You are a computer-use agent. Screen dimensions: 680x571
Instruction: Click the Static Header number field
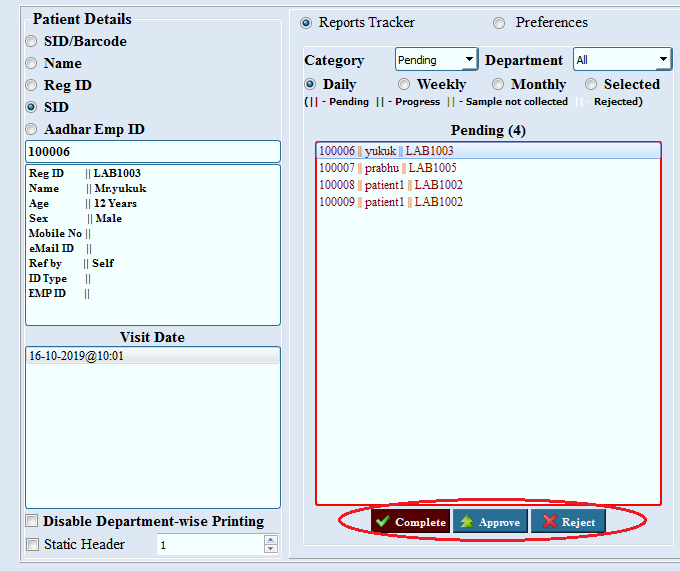[210, 545]
